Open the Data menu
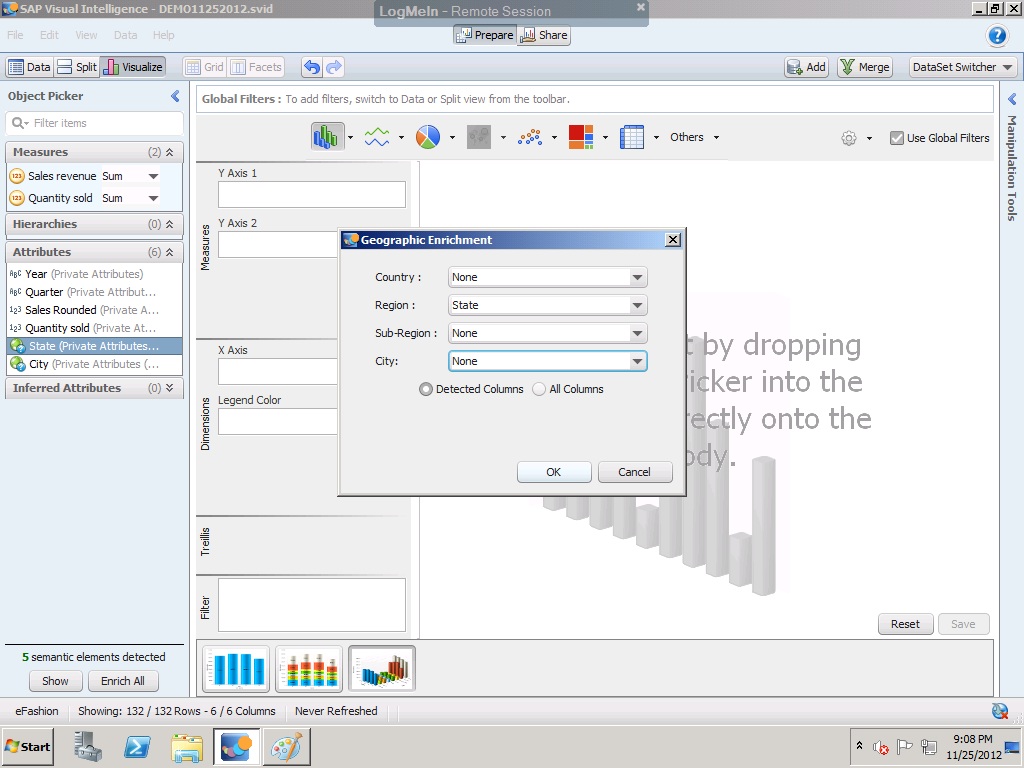Image resolution: width=1024 pixels, height=768 pixels. [x=125, y=35]
